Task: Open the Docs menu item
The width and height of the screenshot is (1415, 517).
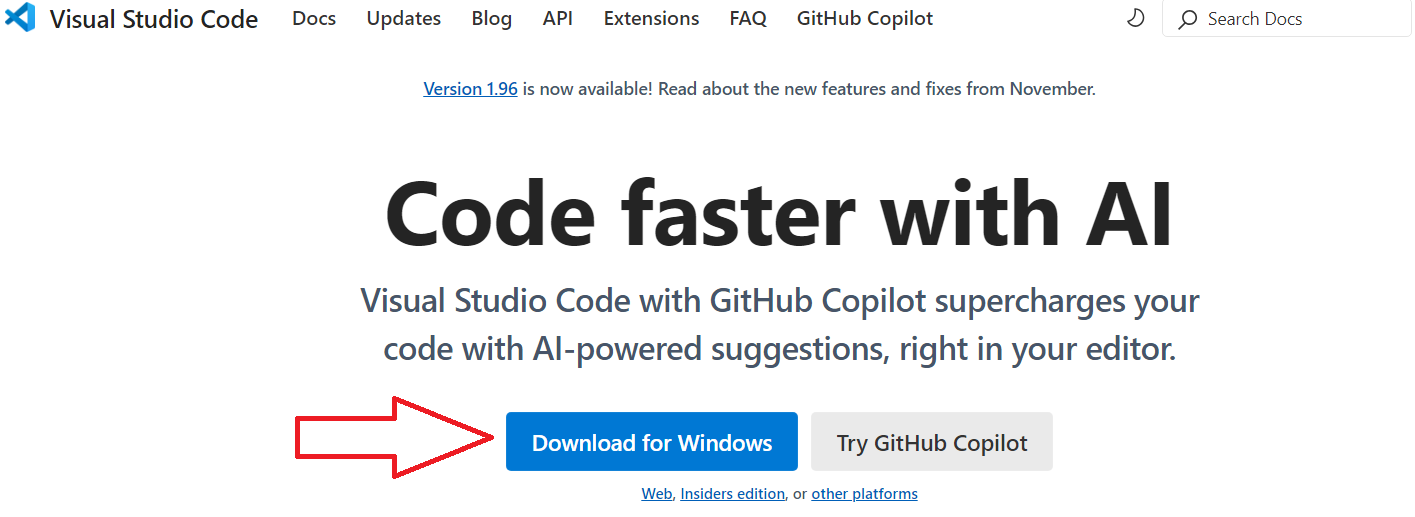Action: [x=314, y=18]
